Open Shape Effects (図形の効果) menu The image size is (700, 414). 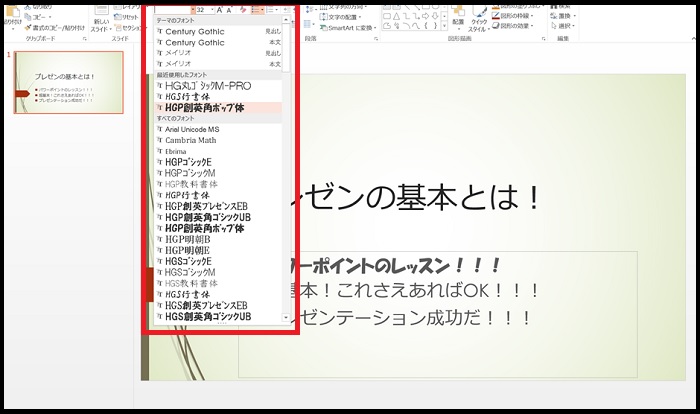(x=514, y=25)
